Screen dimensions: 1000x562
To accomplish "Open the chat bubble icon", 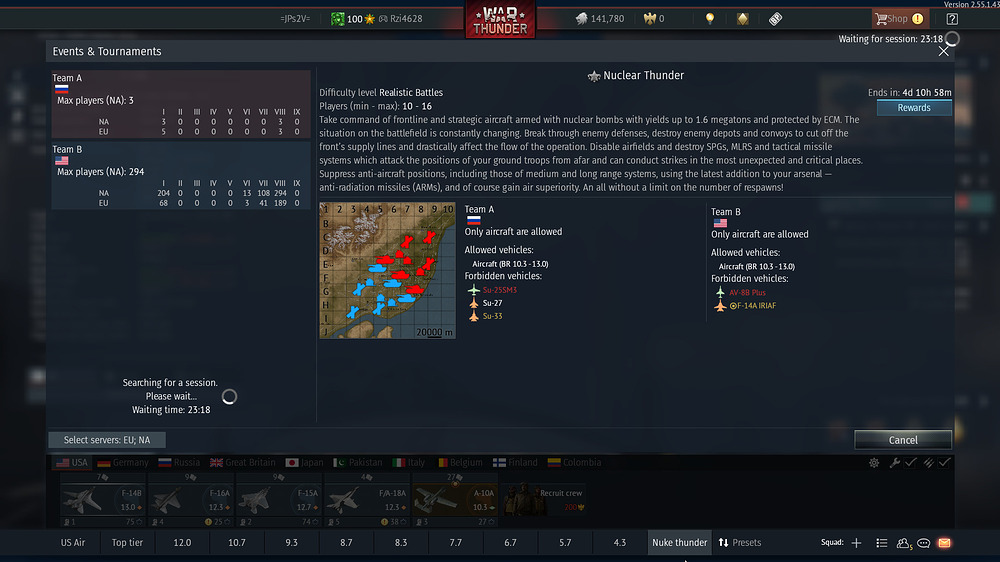I will coord(923,544).
